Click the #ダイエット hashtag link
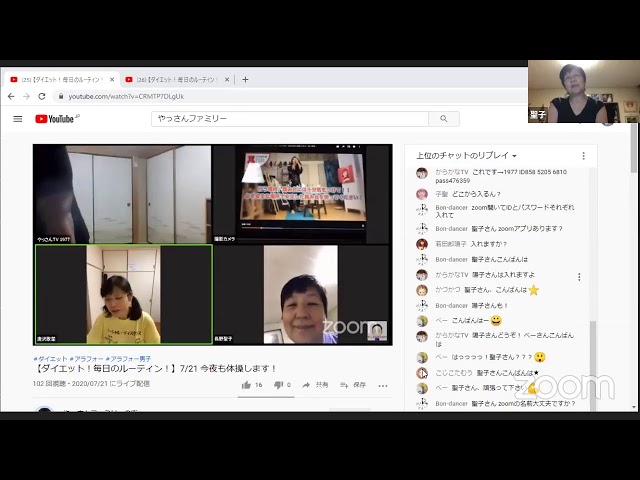The image size is (640, 480). click(50, 359)
